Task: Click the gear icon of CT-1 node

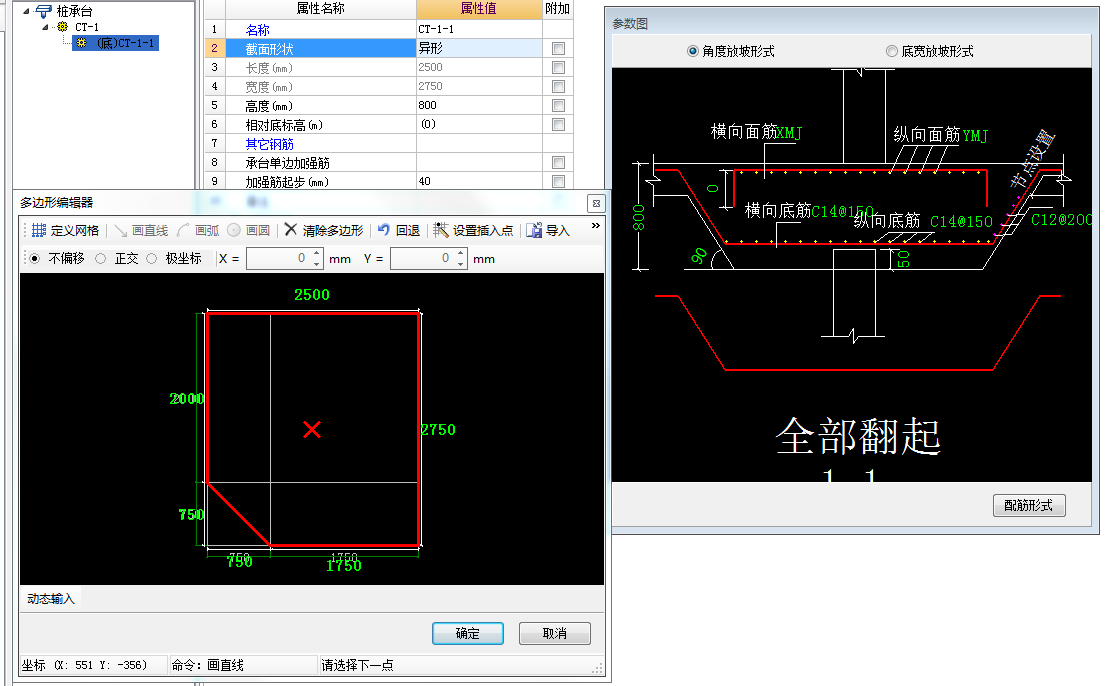Action: click(62, 27)
